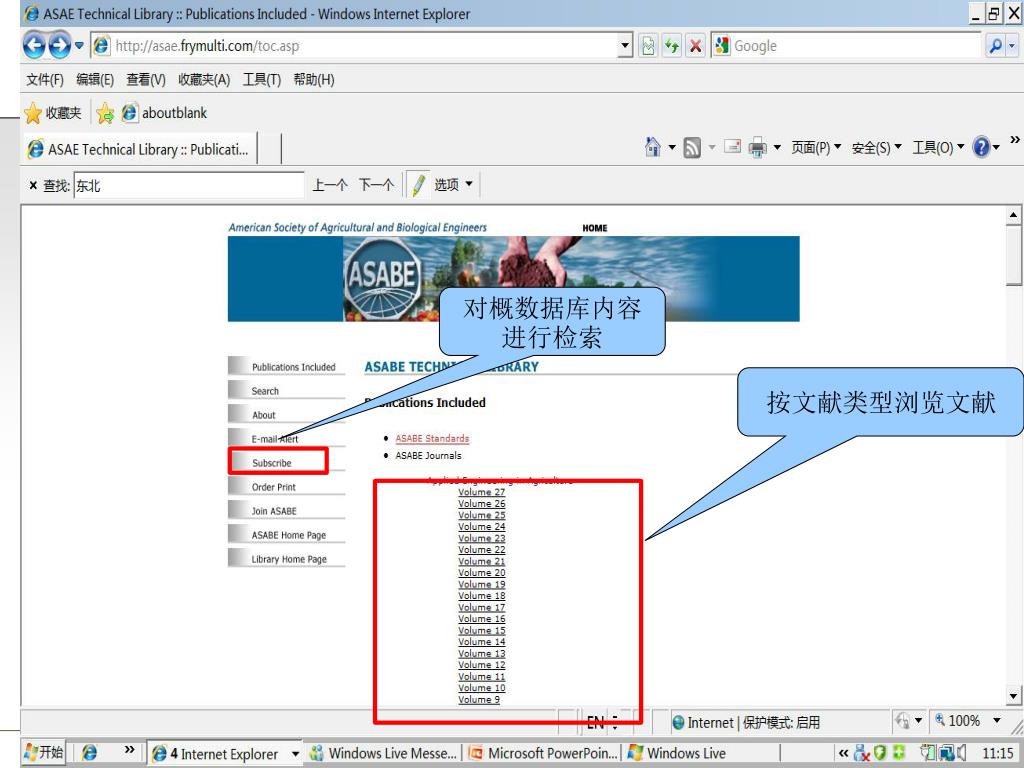Open the Volume 20 link

[x=481, y=573]
